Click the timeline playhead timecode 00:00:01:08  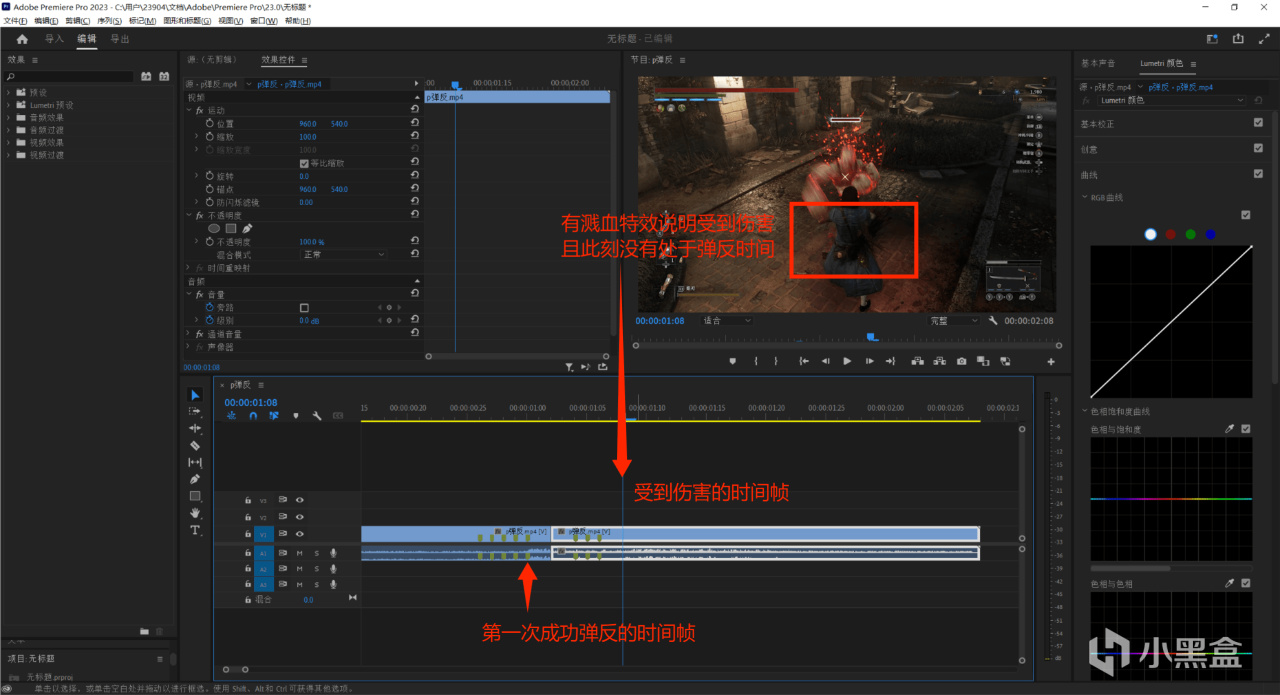(251, 402)
